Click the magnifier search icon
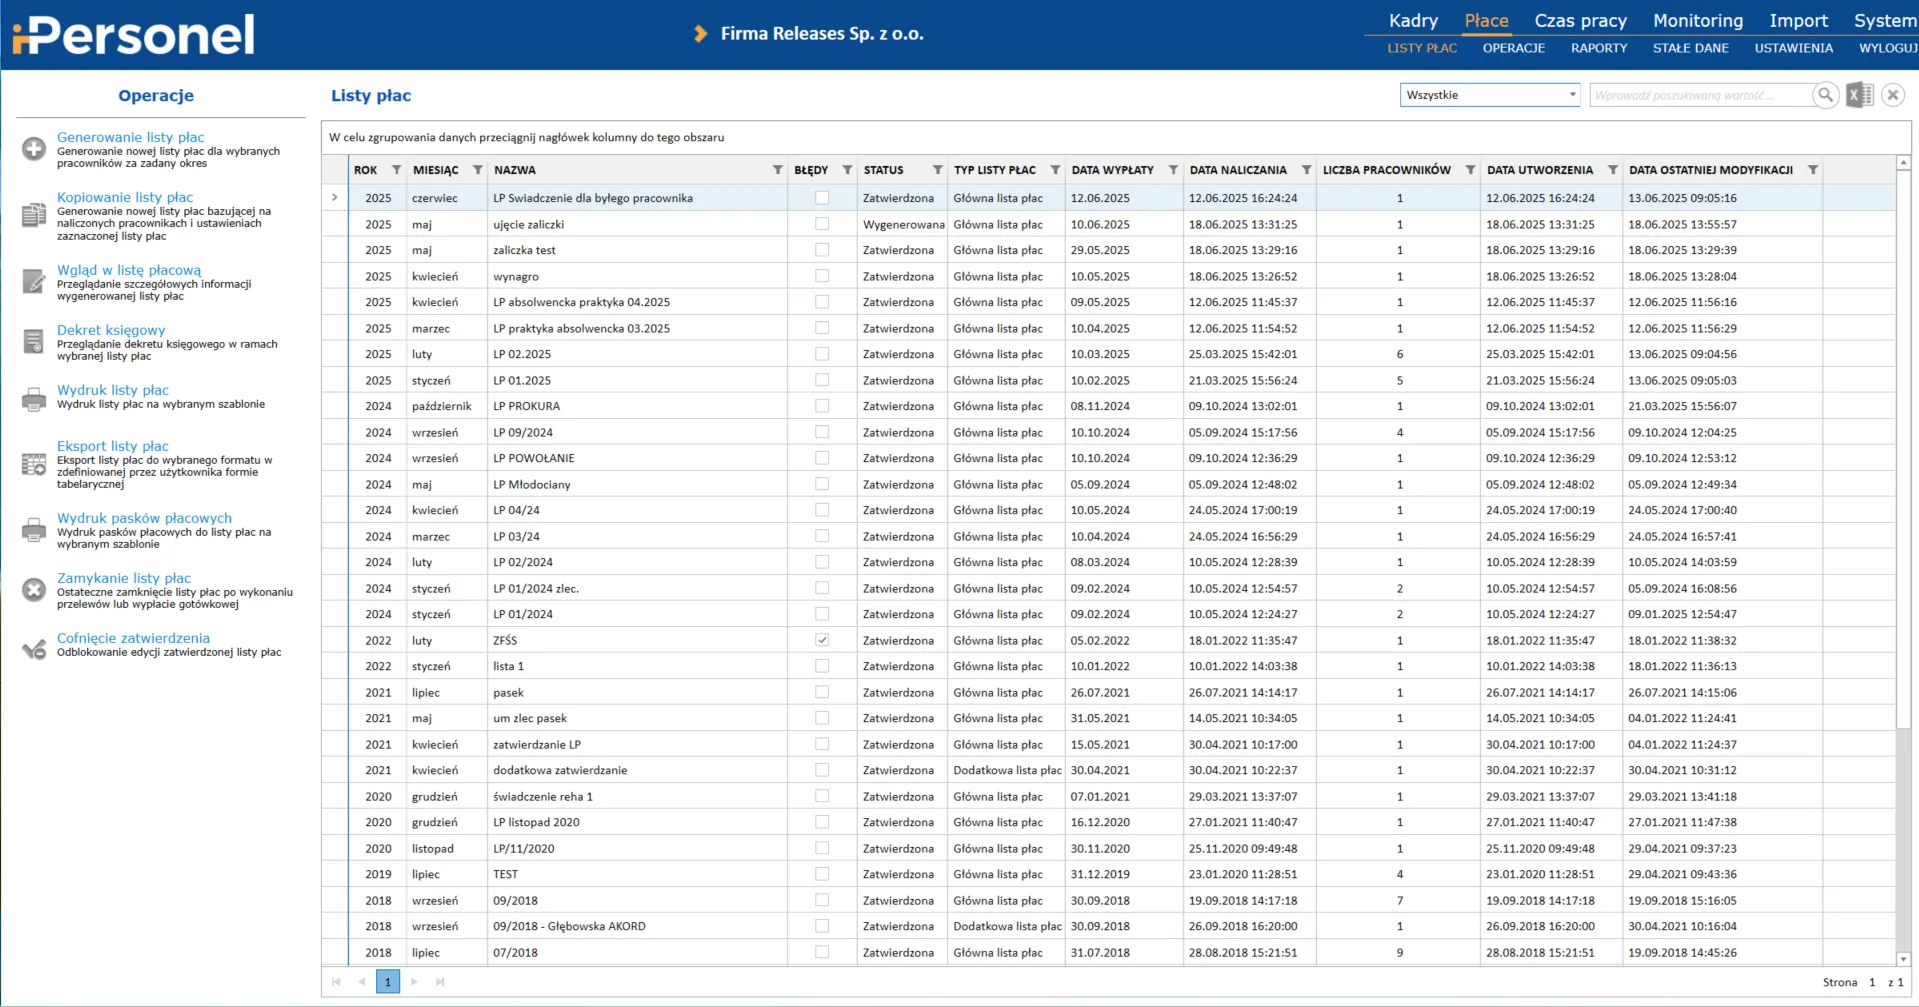Screen dimensions: 1919x1007 click(1825, 95)
